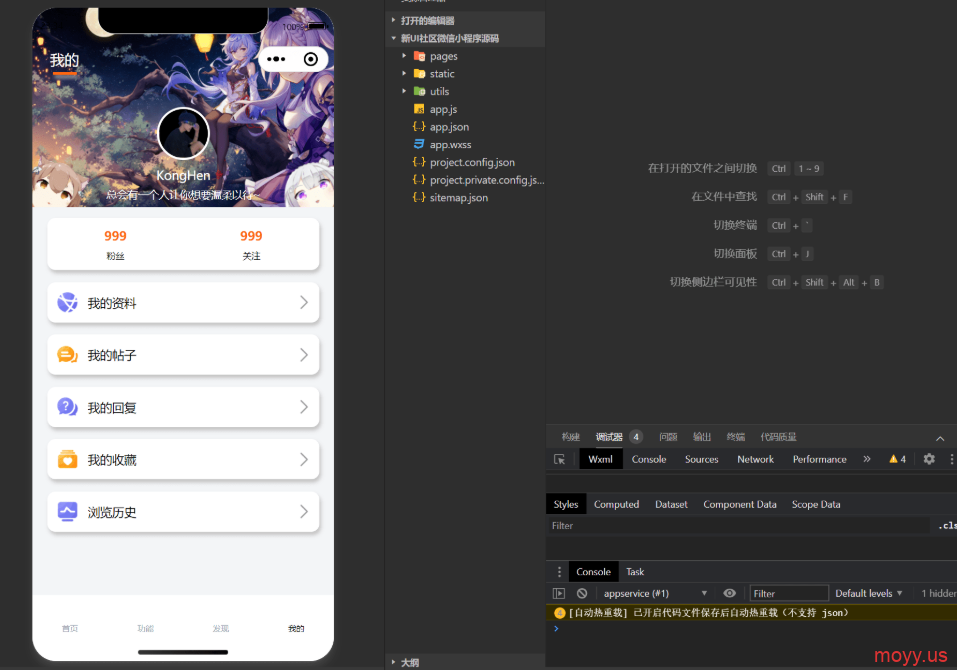The width and height of the screenshot is (957, 670).
Task: Switch to the Network tab
Action: click(755, 459)
